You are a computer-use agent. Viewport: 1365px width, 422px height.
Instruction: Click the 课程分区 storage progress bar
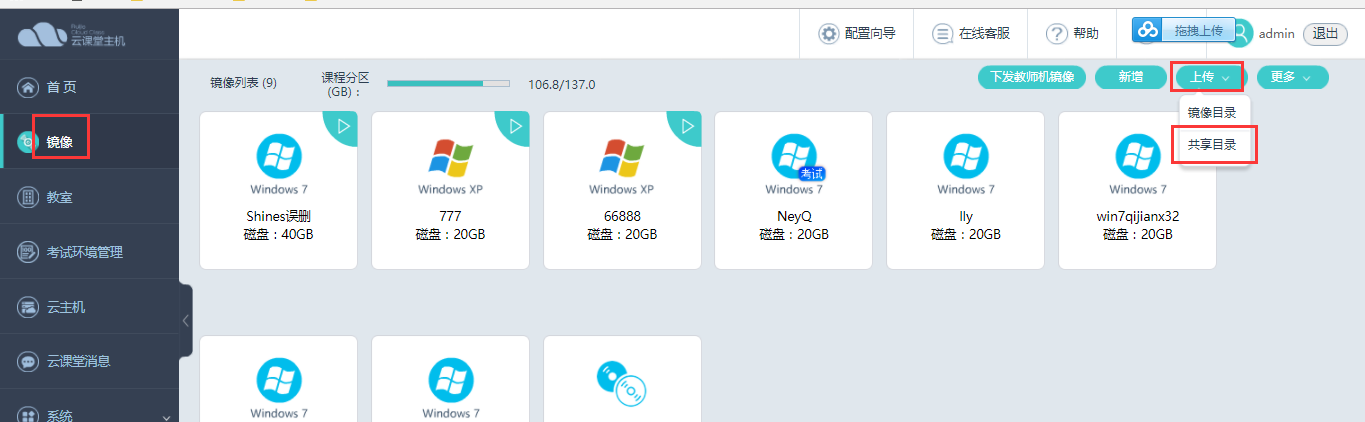[448, 84]
